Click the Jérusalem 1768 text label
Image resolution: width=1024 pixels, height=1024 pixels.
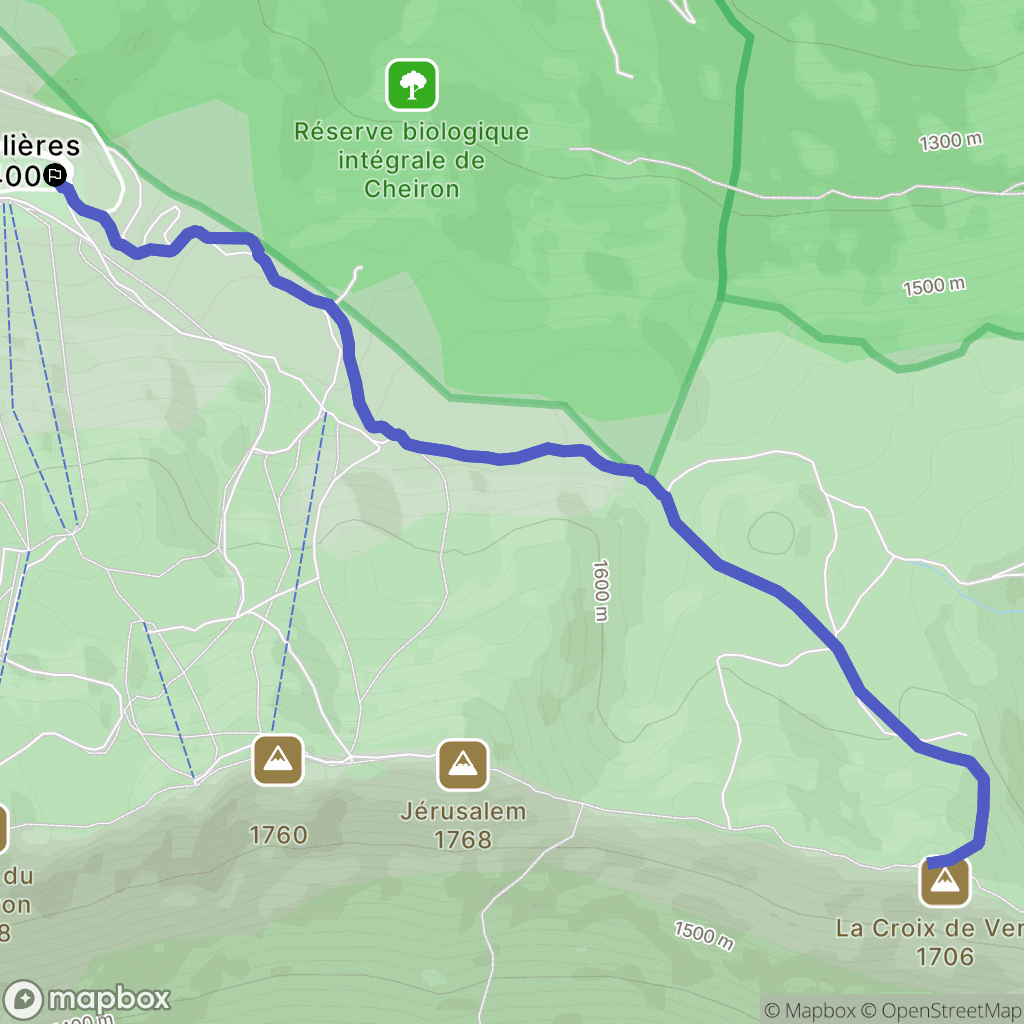tap(463, 825)
